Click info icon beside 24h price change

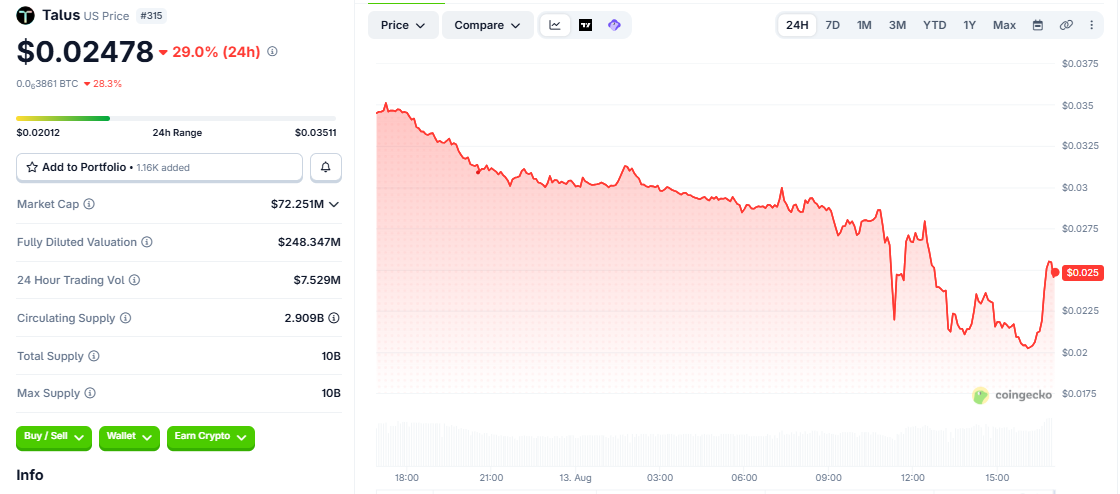[272, 51]
